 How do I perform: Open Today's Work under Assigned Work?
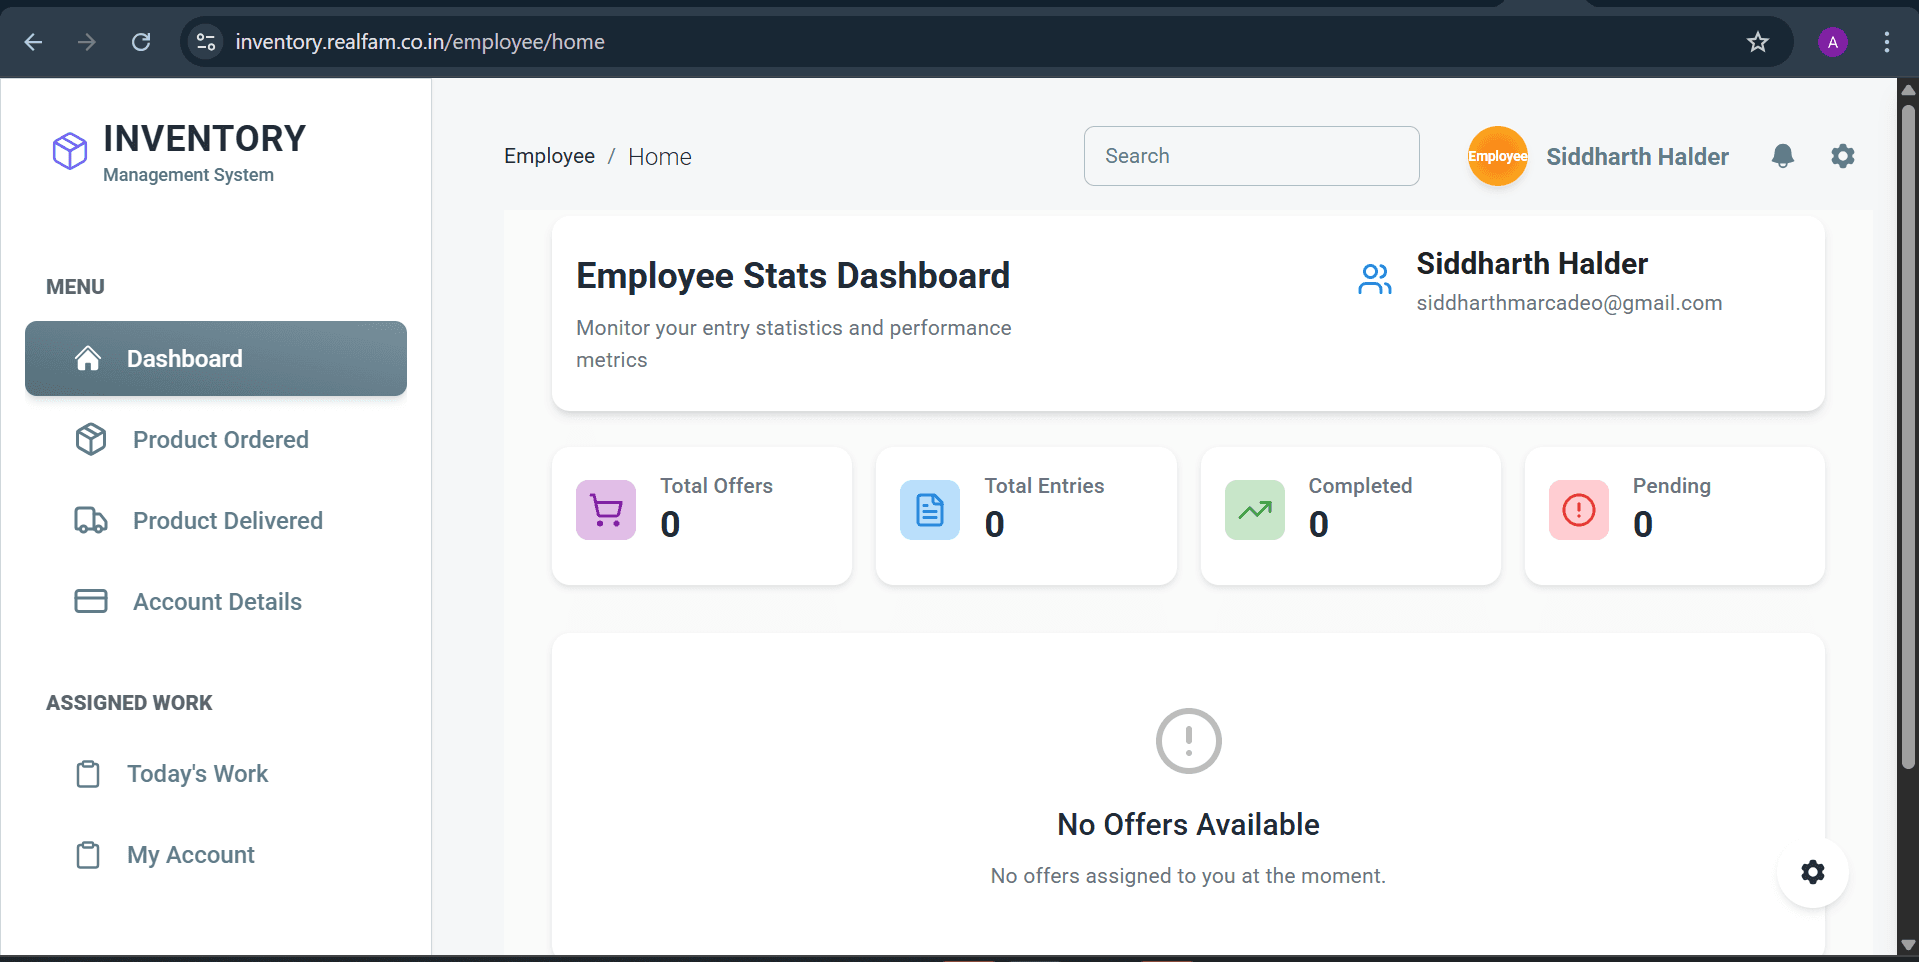[x=197, y=773]
